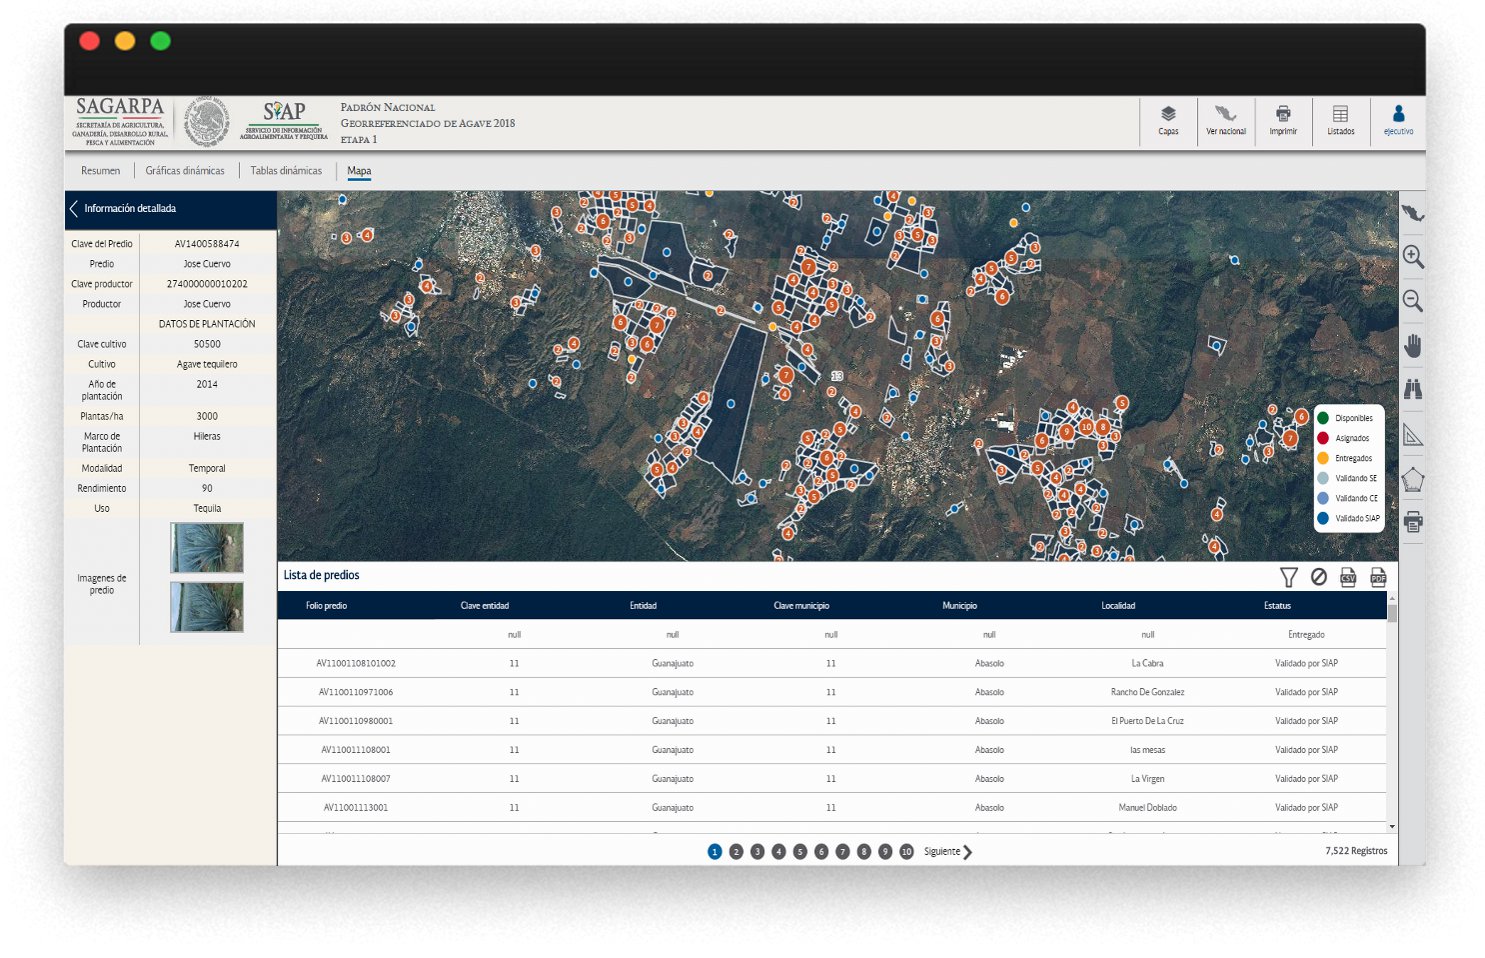Open the Listados table view
Screen dimensions: 1485x958
pyautogui.click(x=1340, y=120)
